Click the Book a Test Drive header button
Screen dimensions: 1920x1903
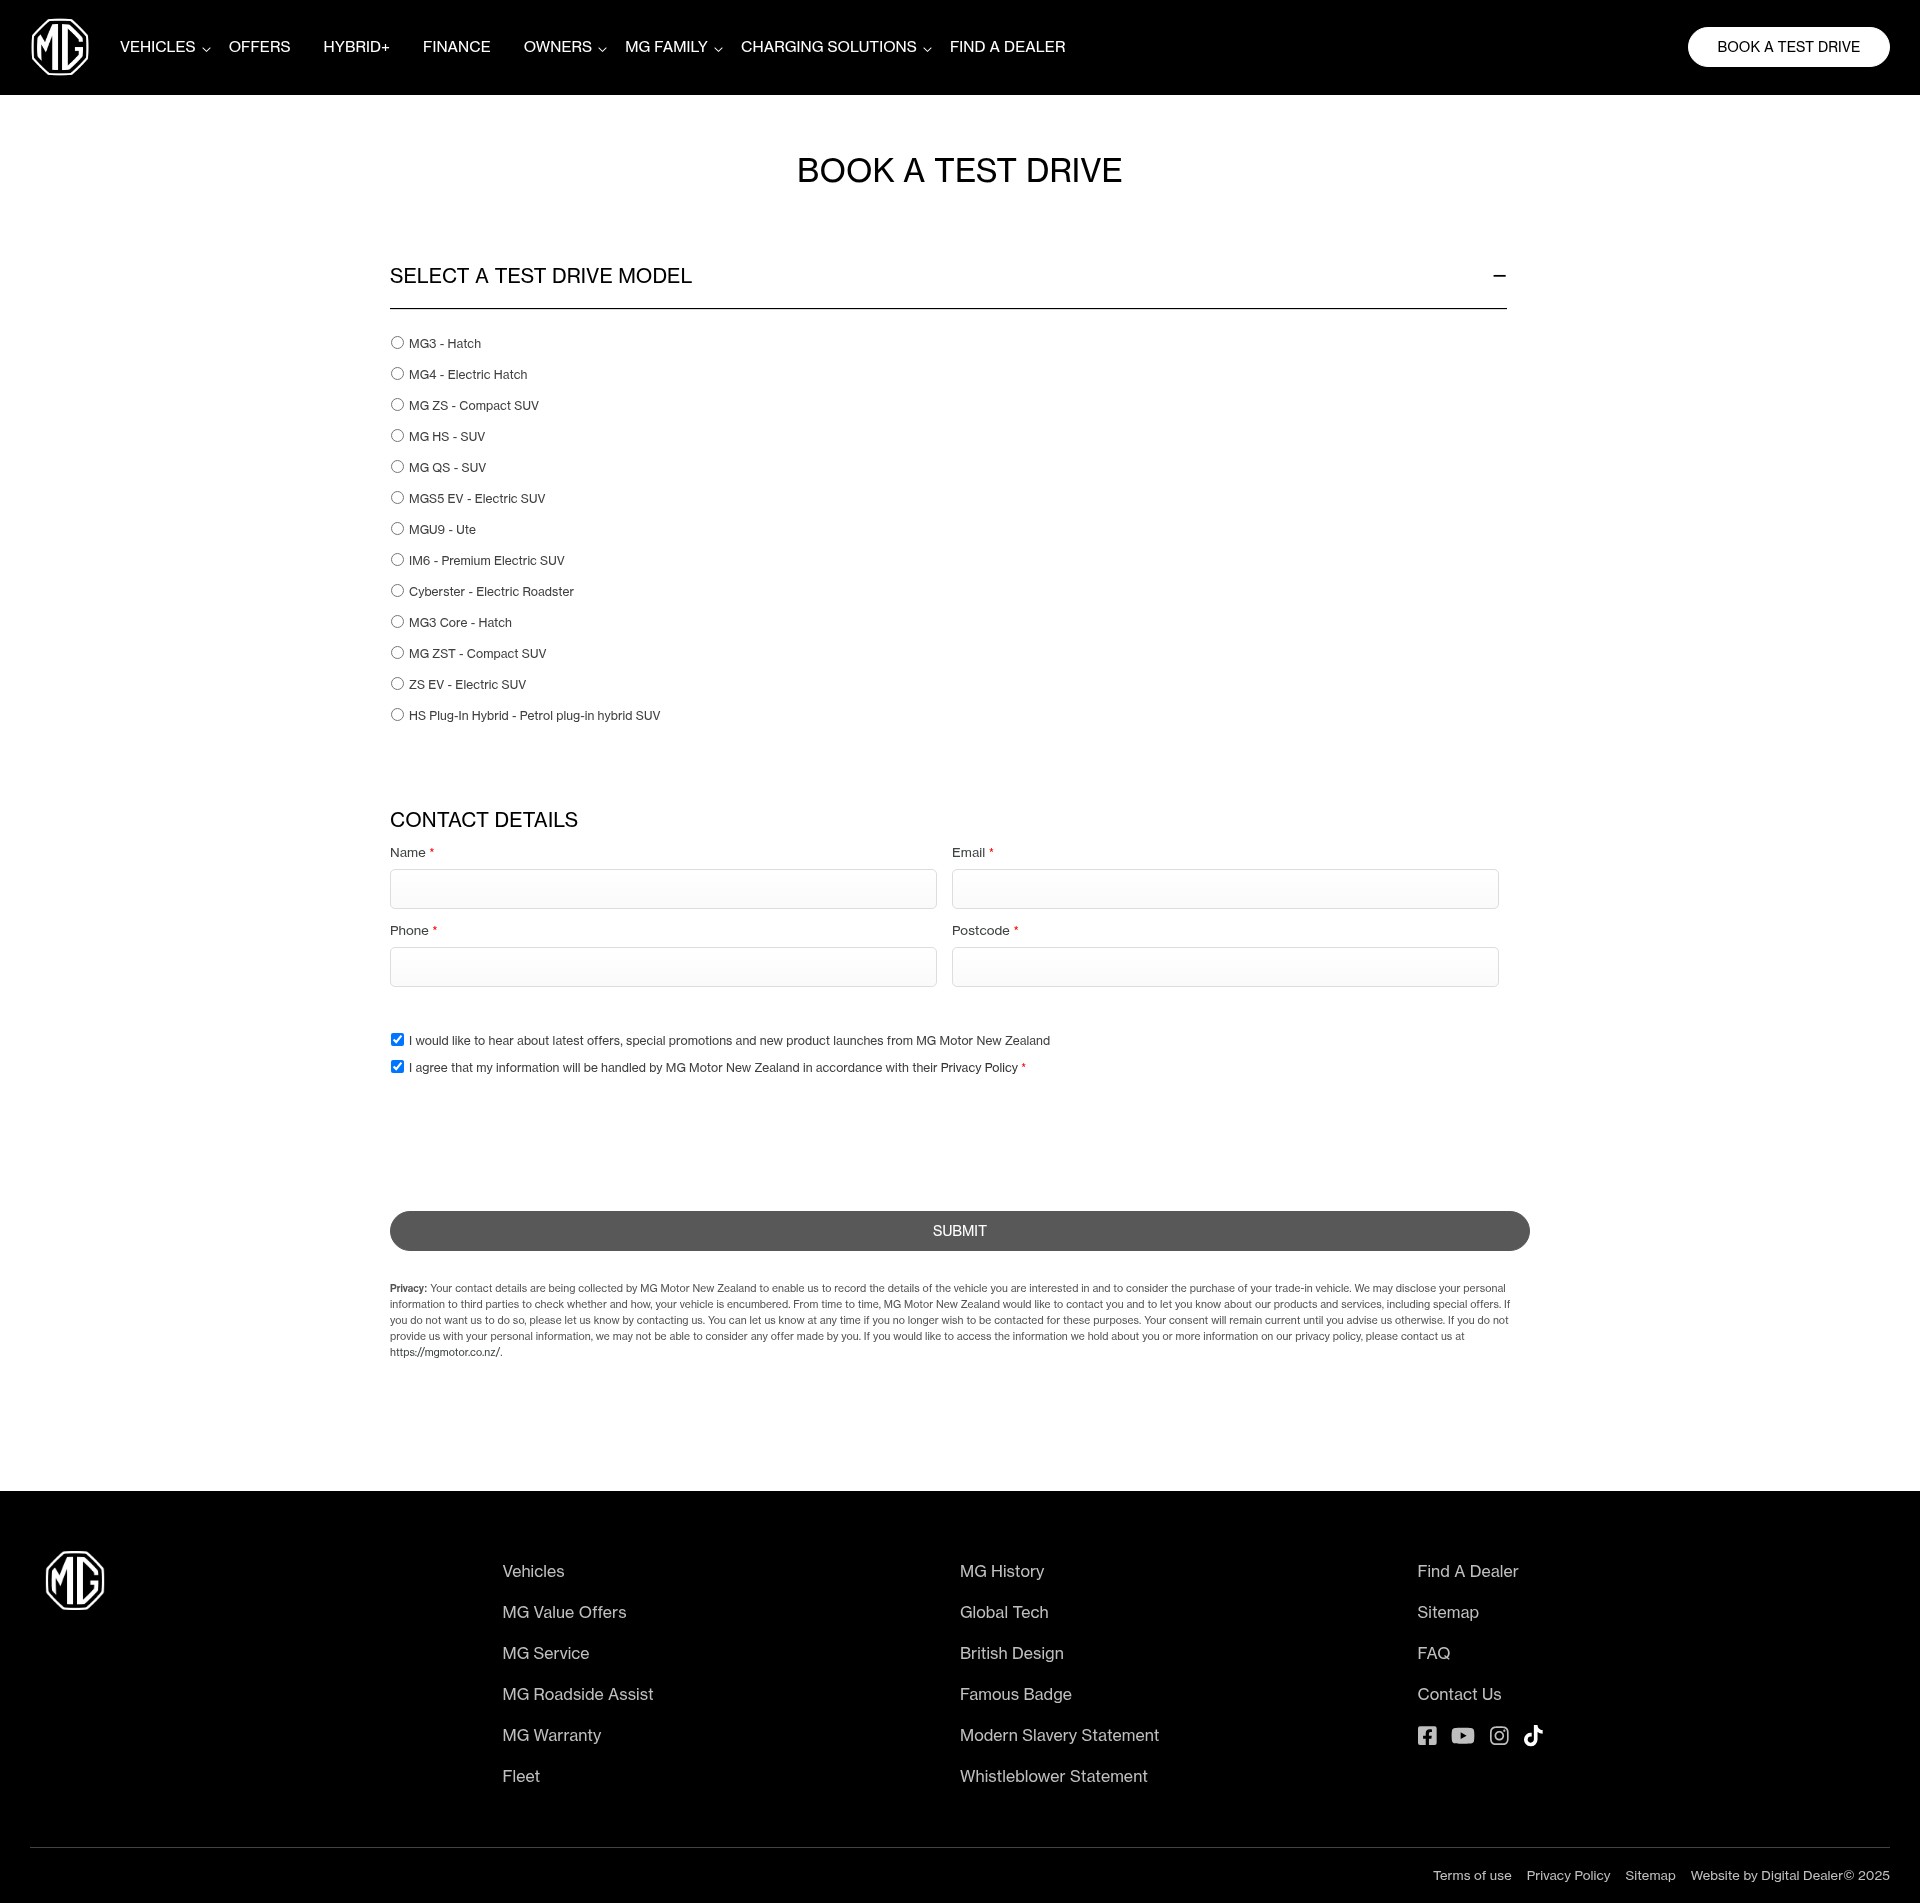[x=1788, y=47]
